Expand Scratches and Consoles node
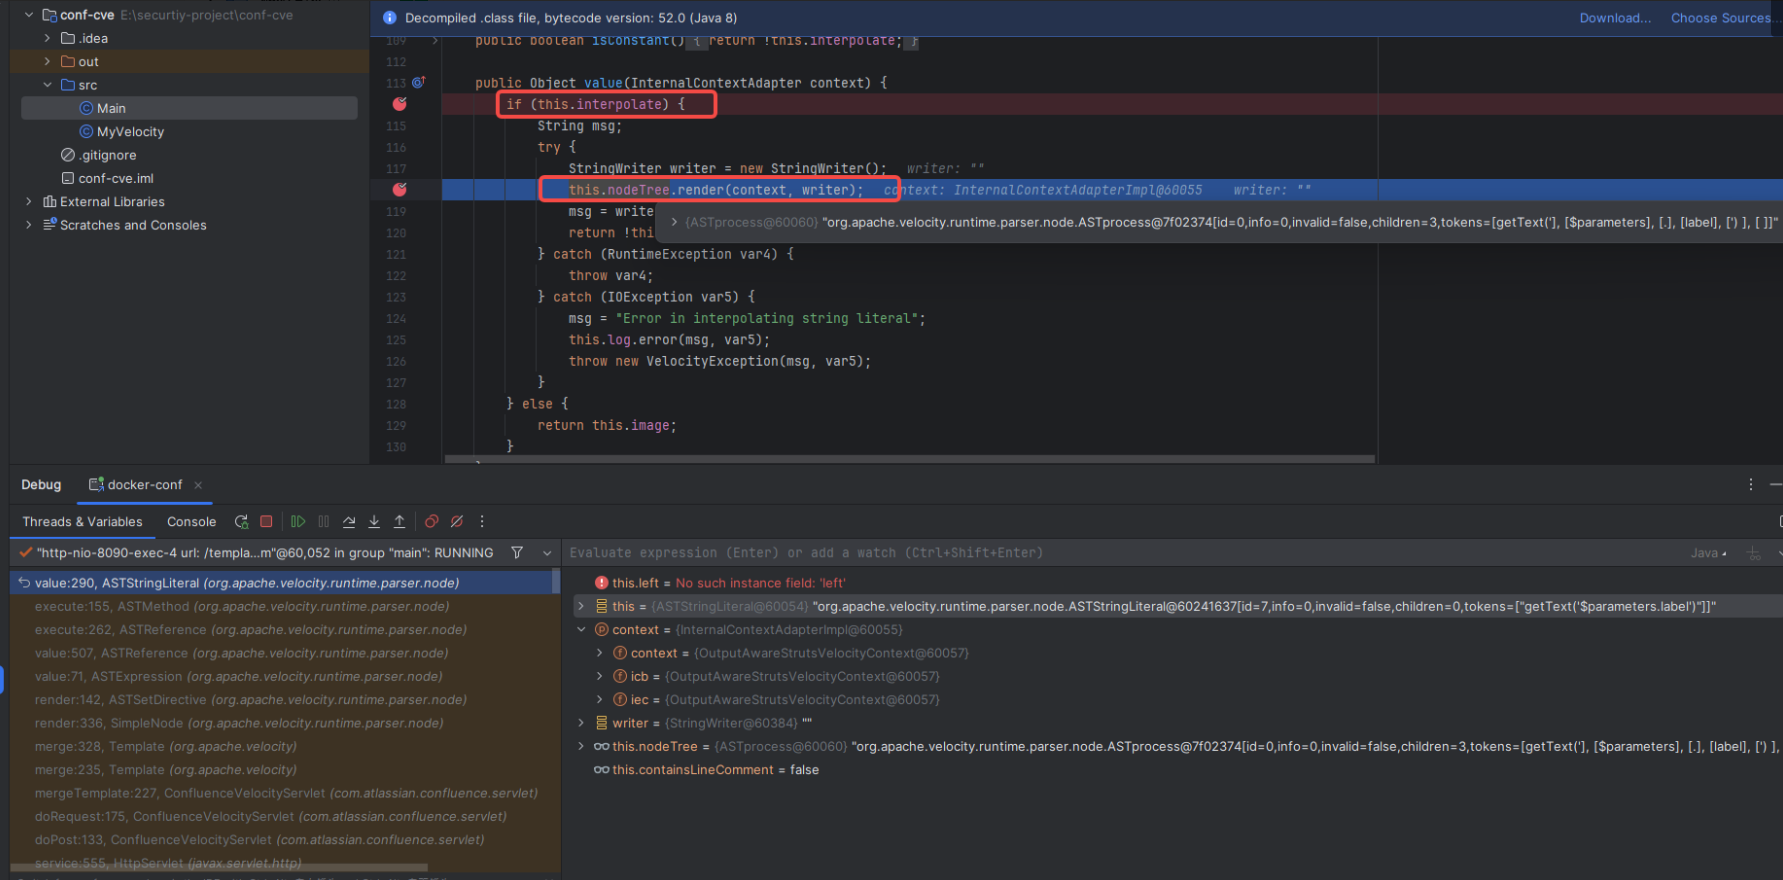This screenshot has height=880, width=1783. tap(29, 225)
